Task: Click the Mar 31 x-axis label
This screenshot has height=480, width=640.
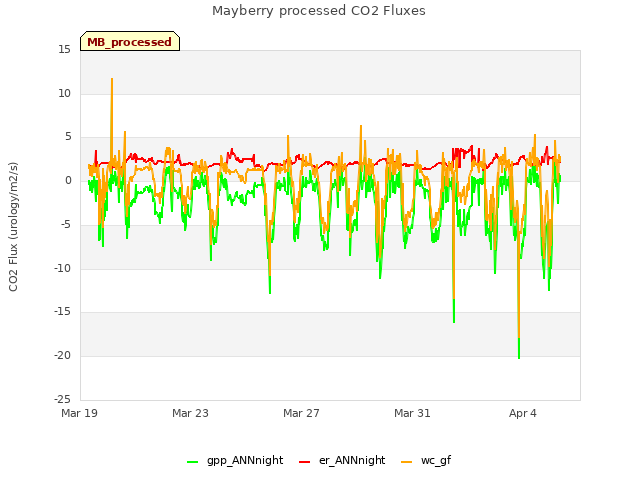Action: click(412, 413)
